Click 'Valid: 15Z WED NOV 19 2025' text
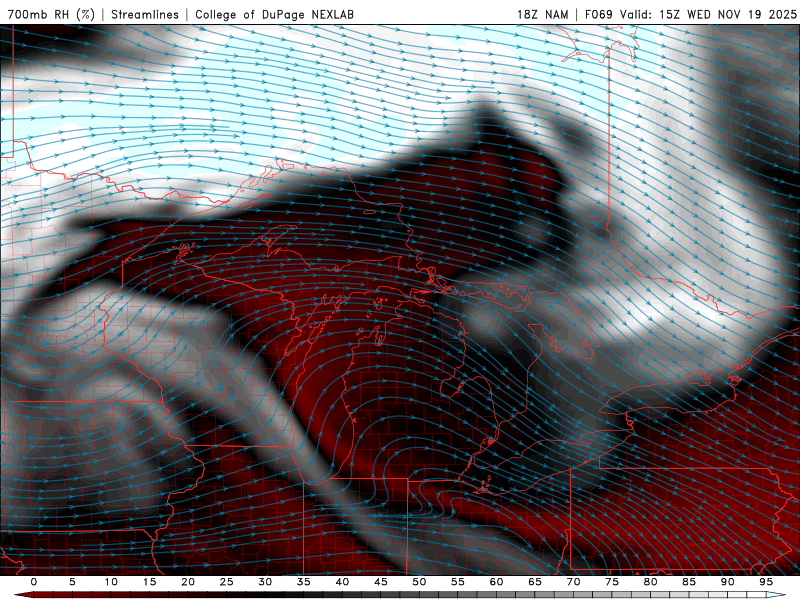800x600 pixels. point(708,14)
